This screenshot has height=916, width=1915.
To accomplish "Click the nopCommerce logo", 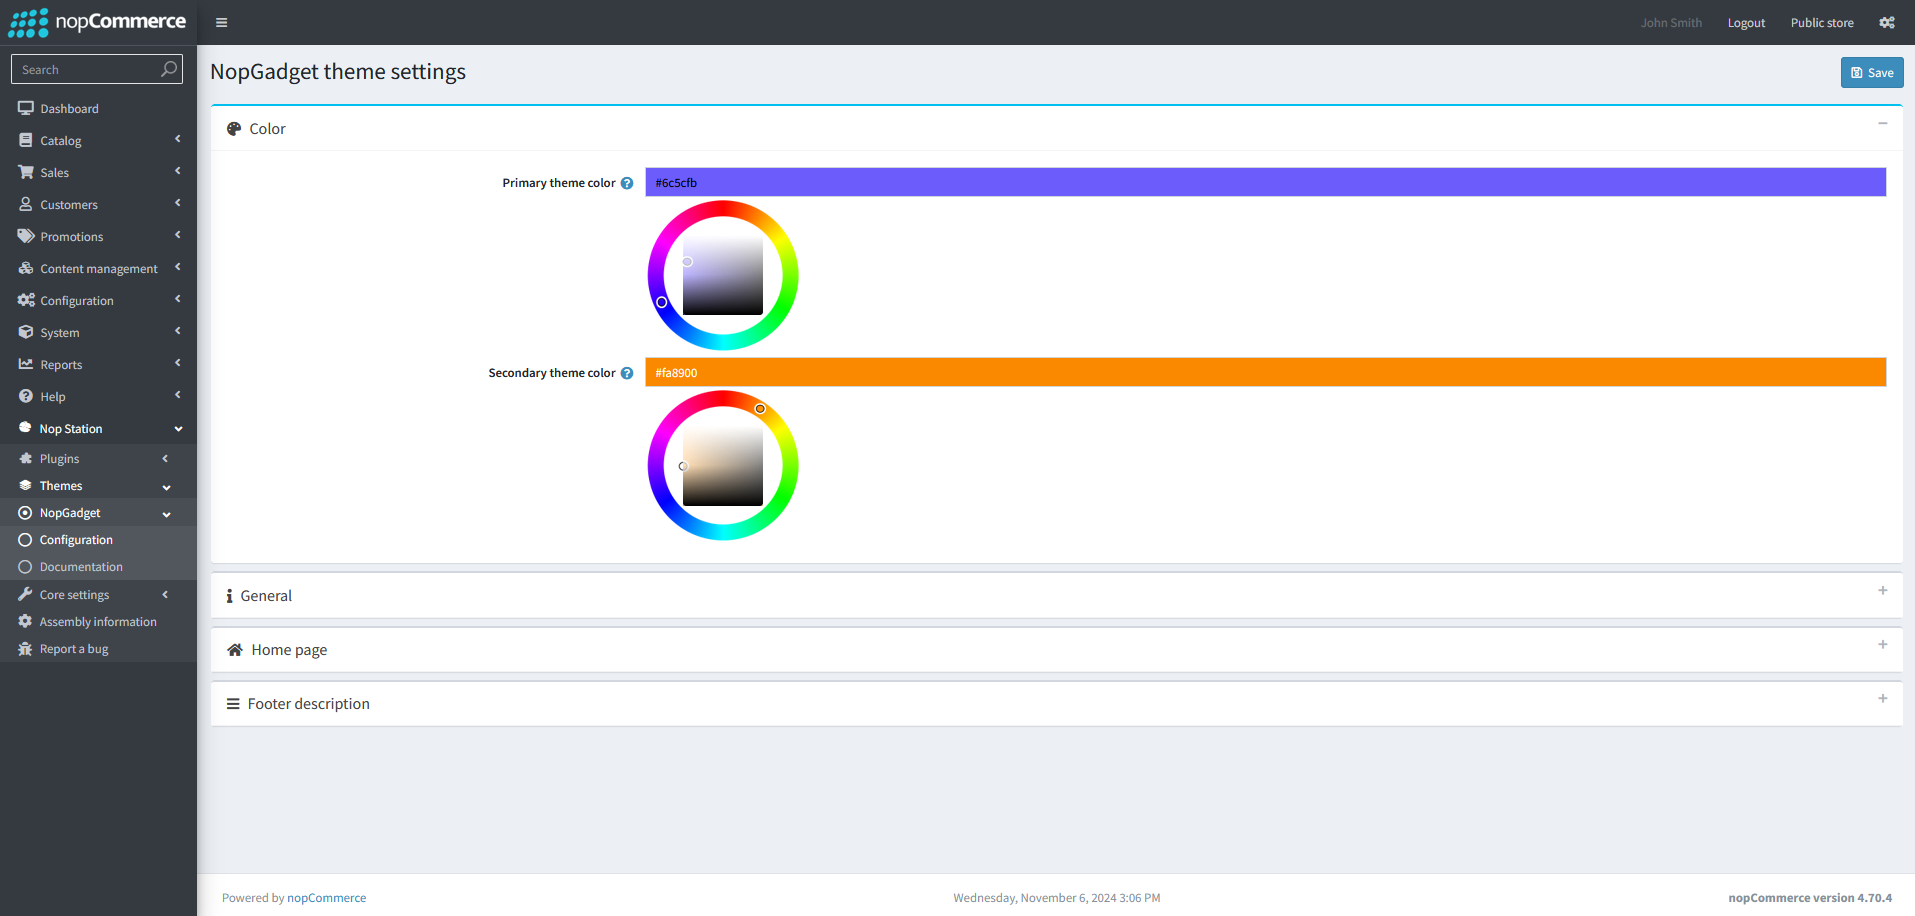I will click(x=97, y=22).
